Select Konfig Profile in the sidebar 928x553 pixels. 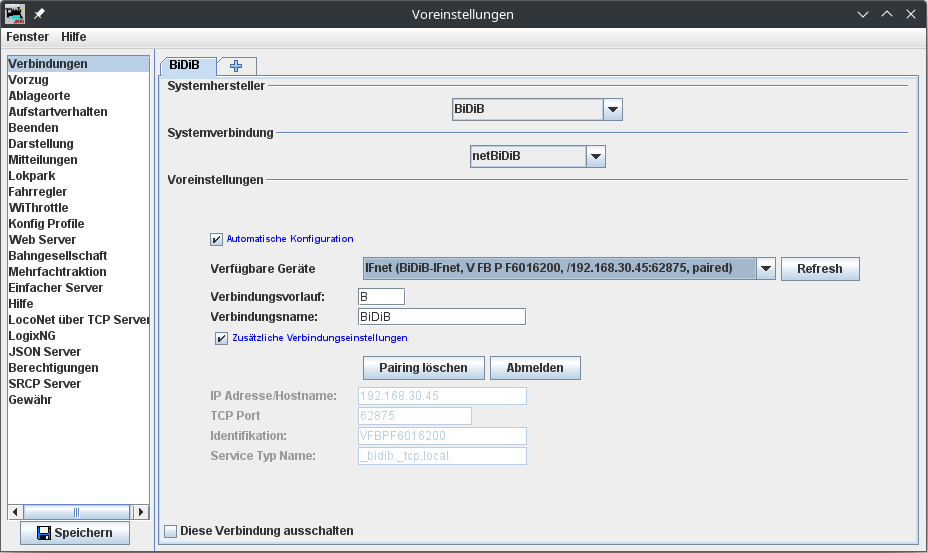click(78, 224)
